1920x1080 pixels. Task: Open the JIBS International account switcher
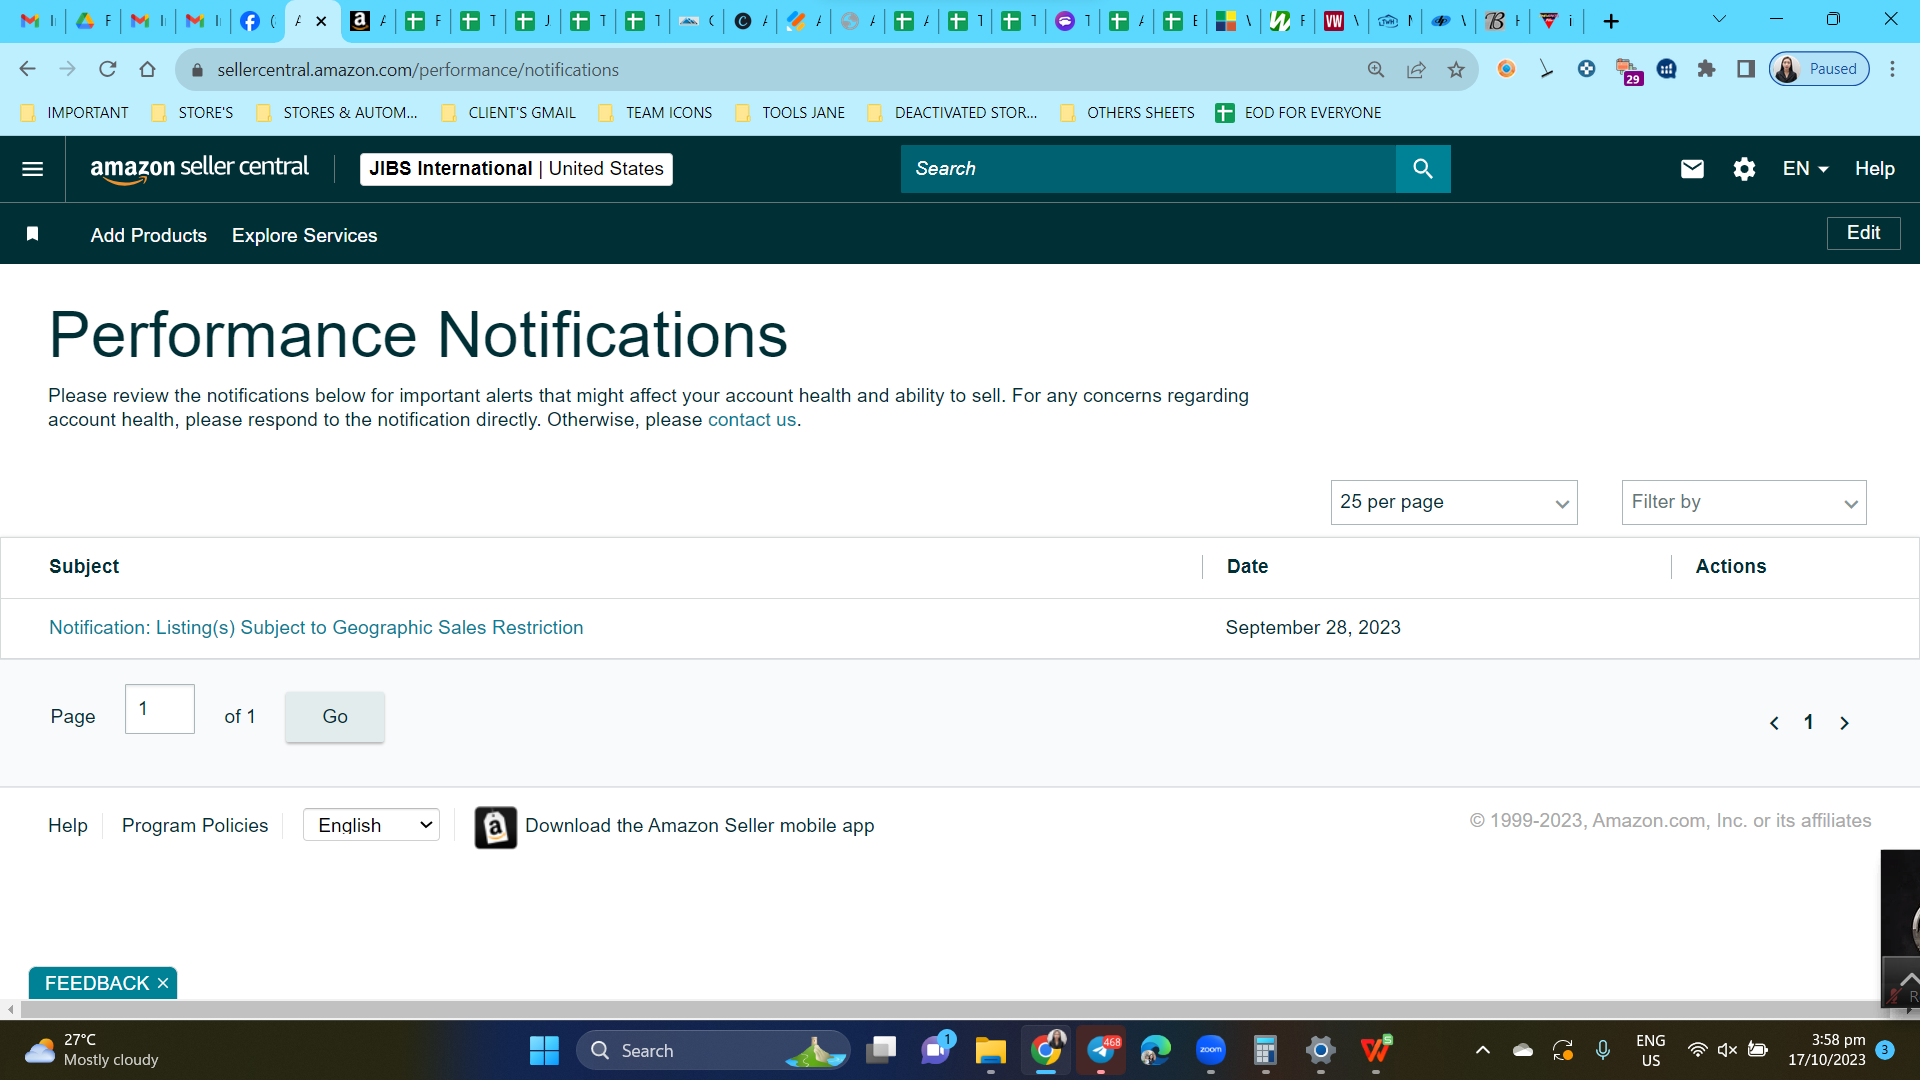516,169
